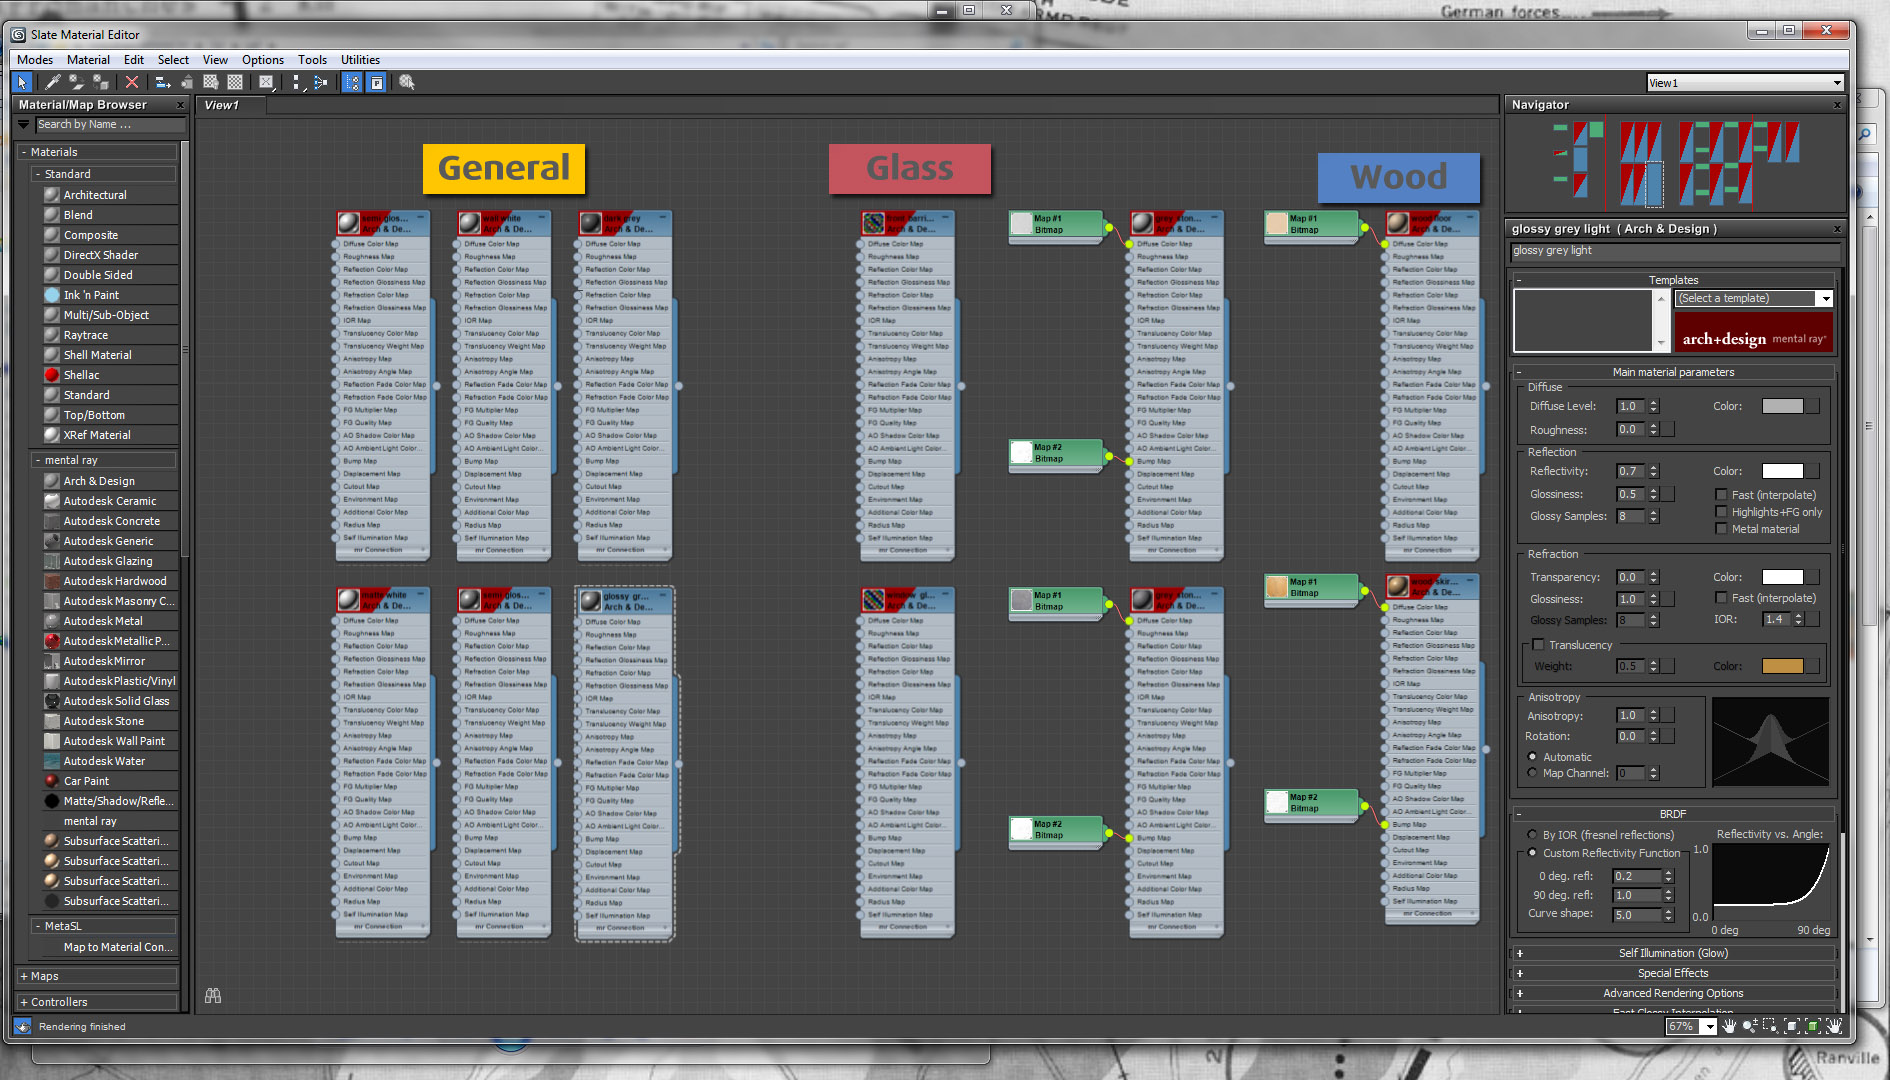Select the Pan tool in the status bar
Screen dimensions: 1890x1080
tap(1729, 1026)
